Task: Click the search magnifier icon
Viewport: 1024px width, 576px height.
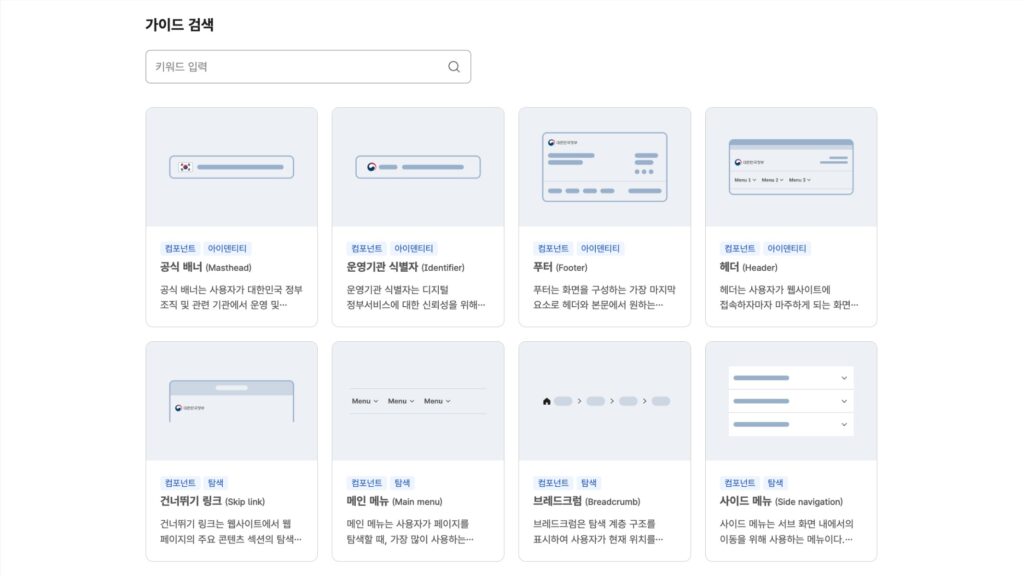Action: click(x=454, y=67)
